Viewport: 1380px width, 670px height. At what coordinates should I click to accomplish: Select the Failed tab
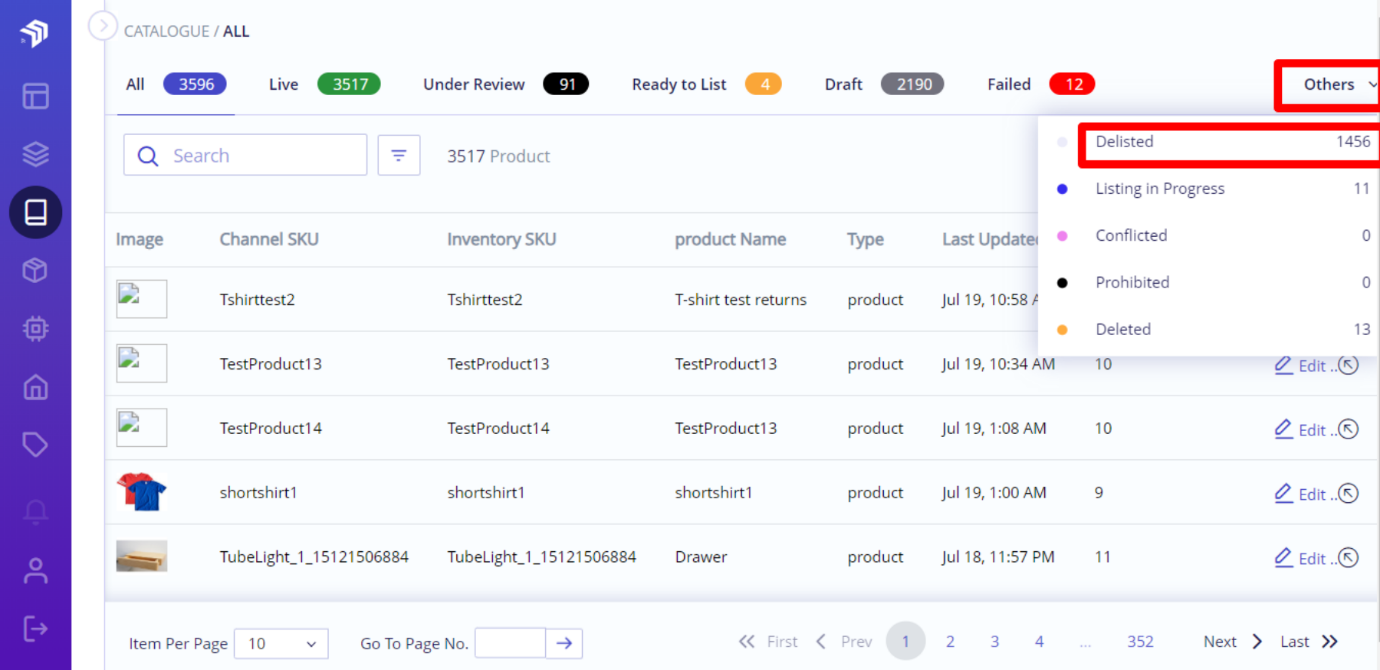pyautogui.click(x=1041, y=84)
